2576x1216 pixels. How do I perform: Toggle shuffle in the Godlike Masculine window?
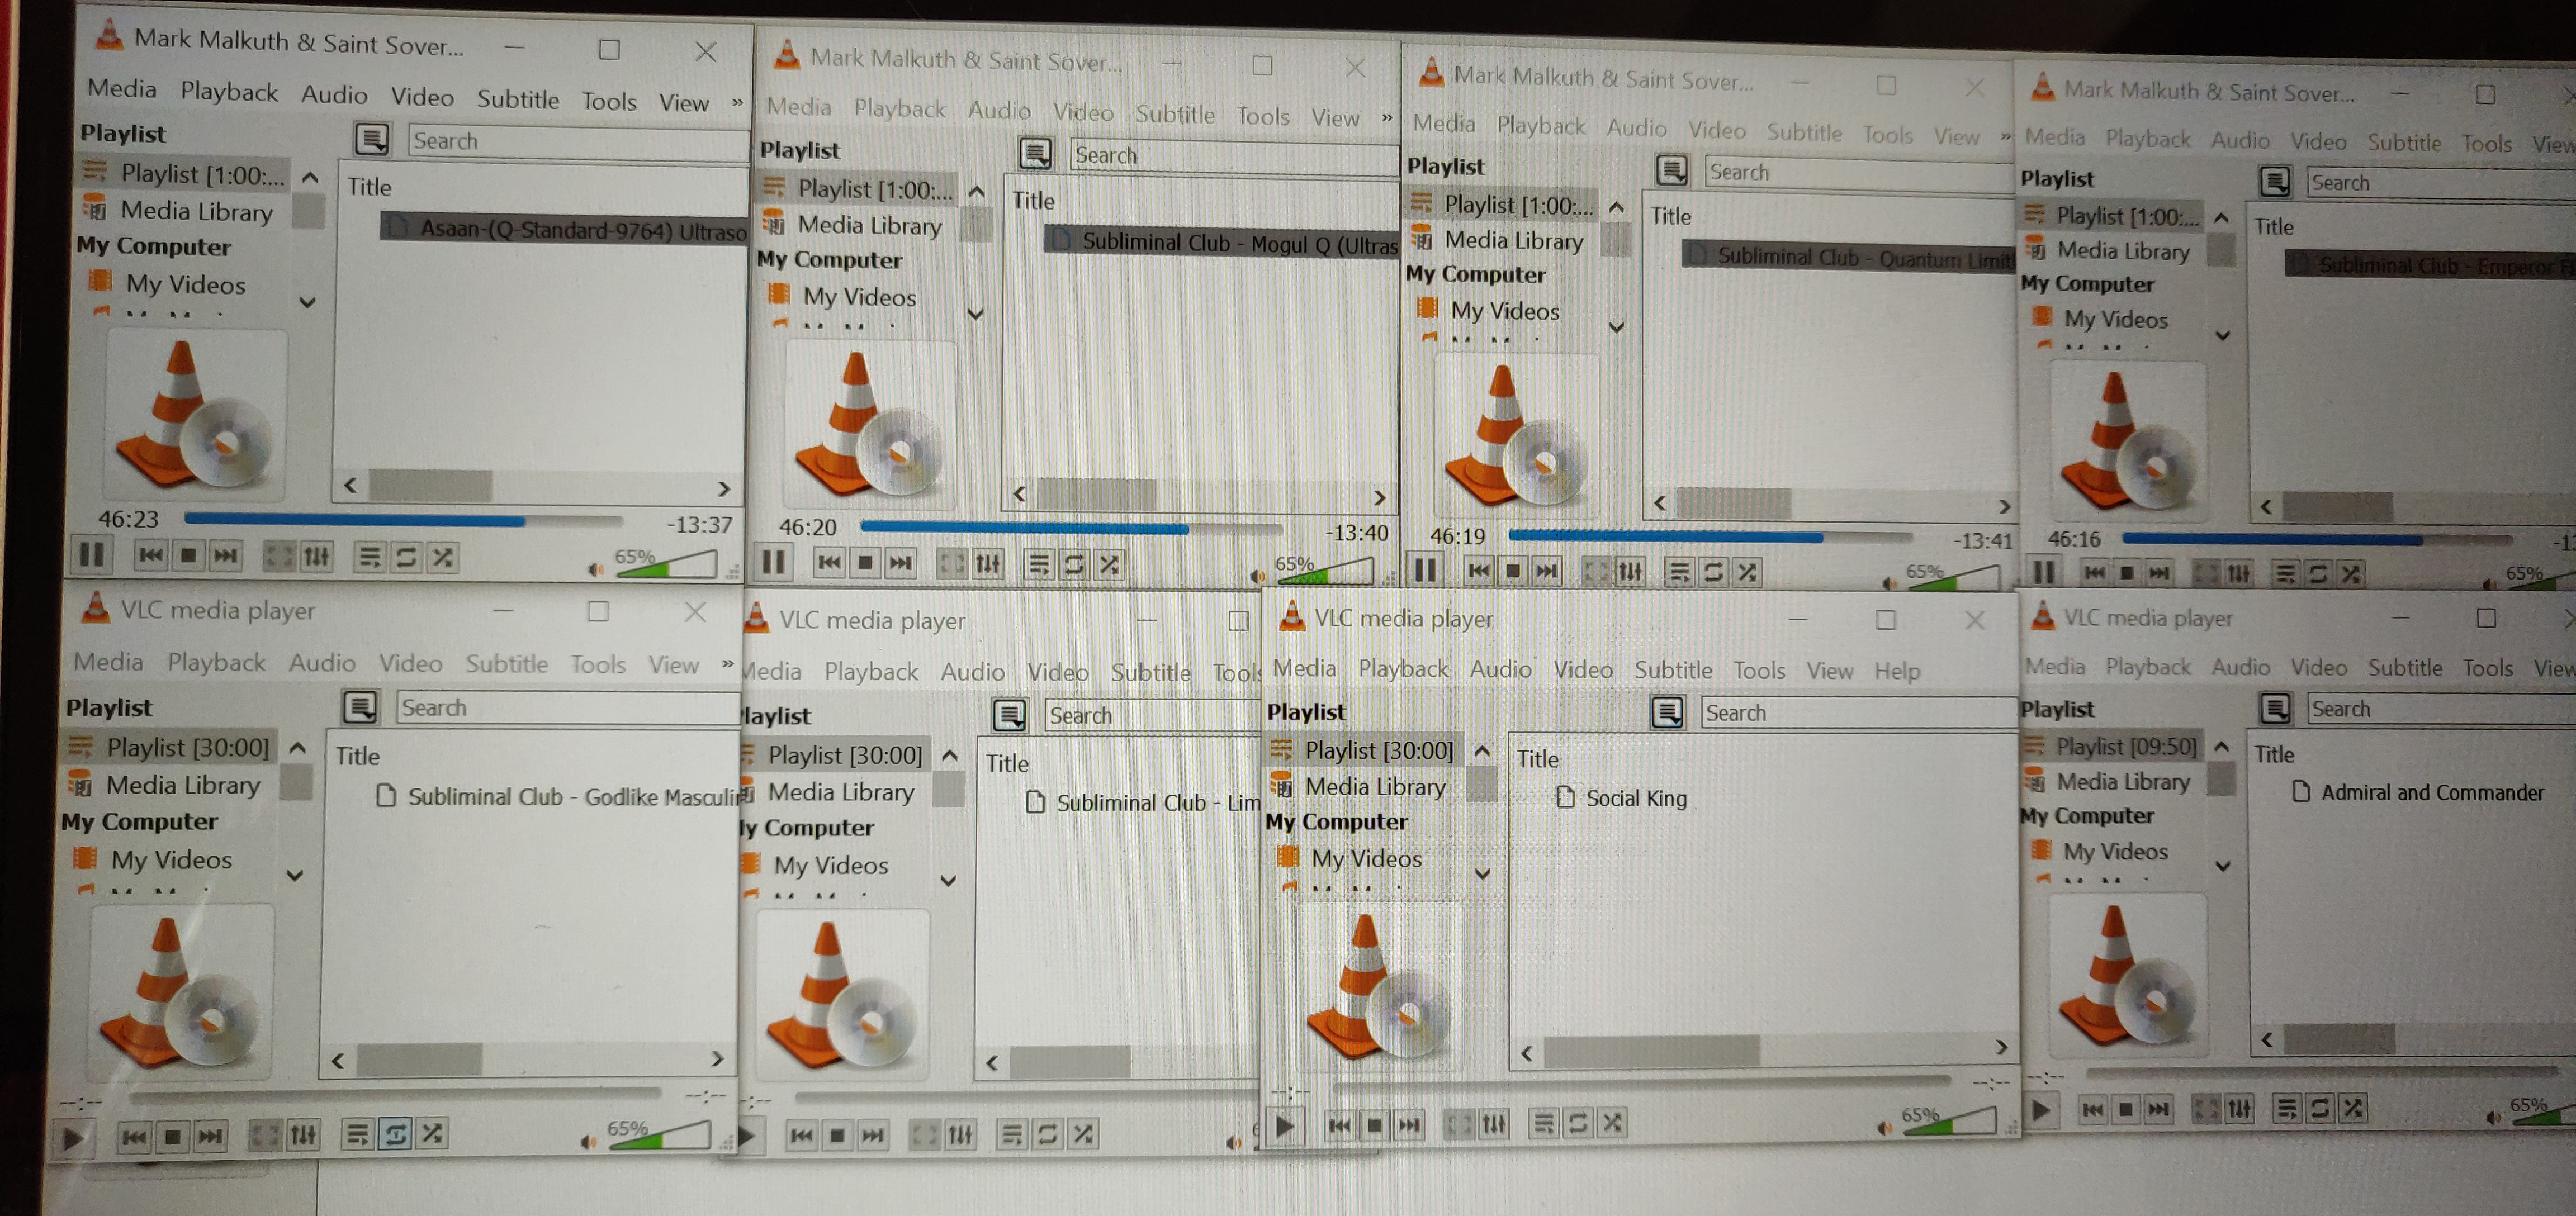click(432, 1133)
